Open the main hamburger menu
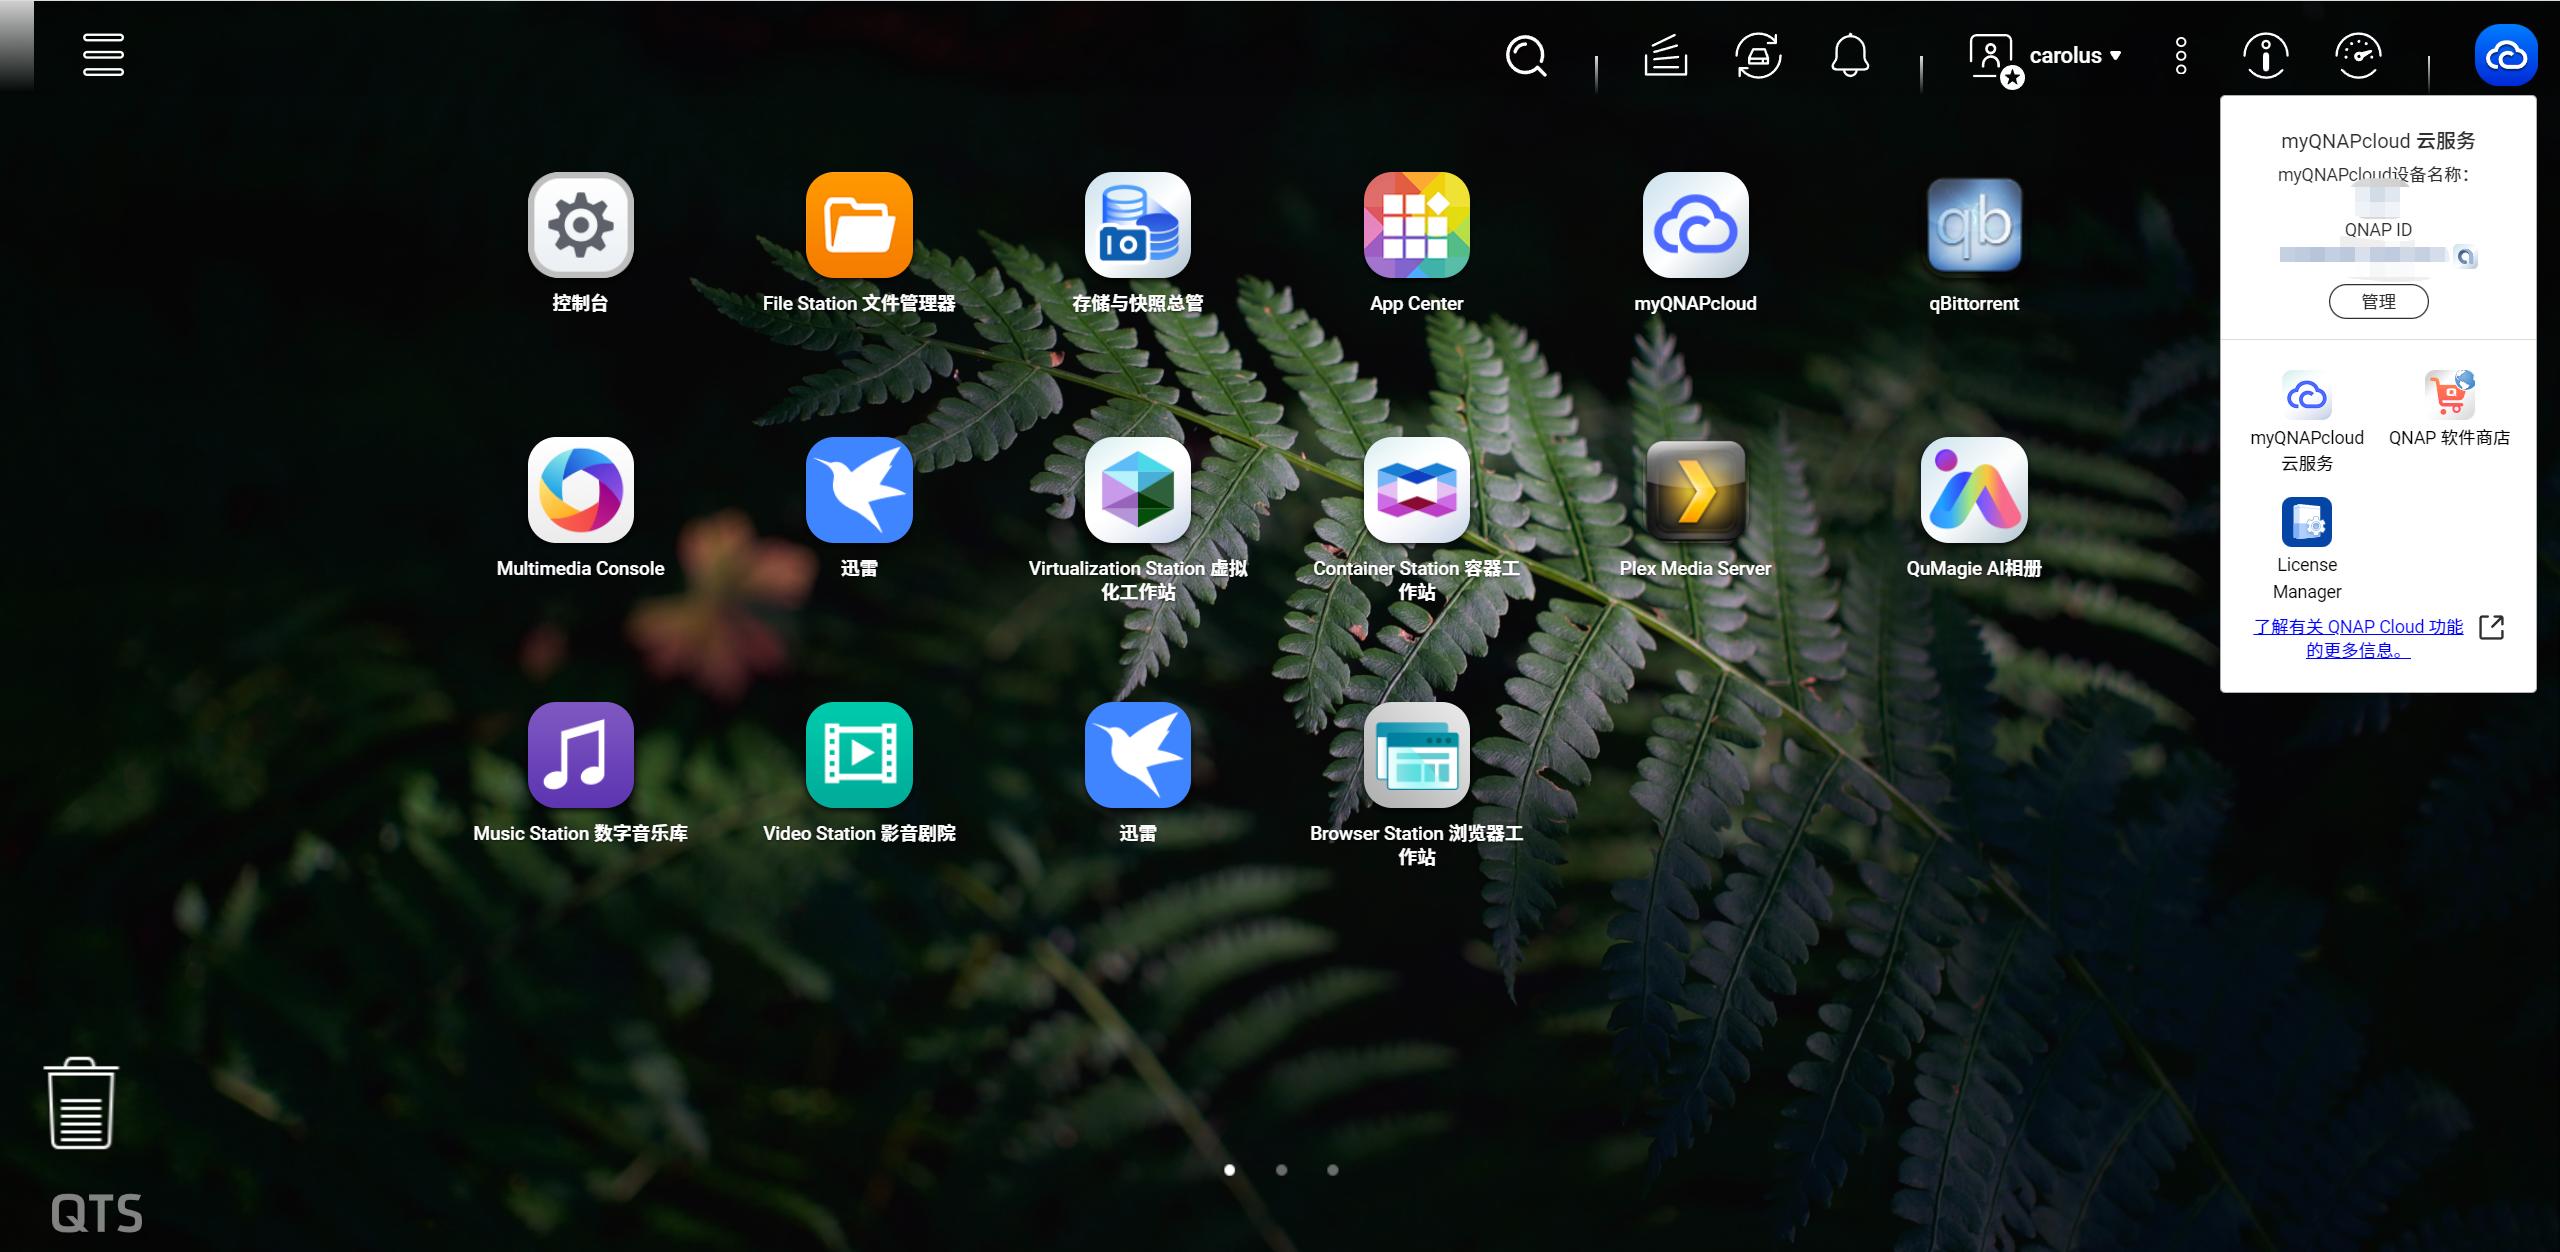Viewport: 2560px width, 1252px height. pos(103,55)
